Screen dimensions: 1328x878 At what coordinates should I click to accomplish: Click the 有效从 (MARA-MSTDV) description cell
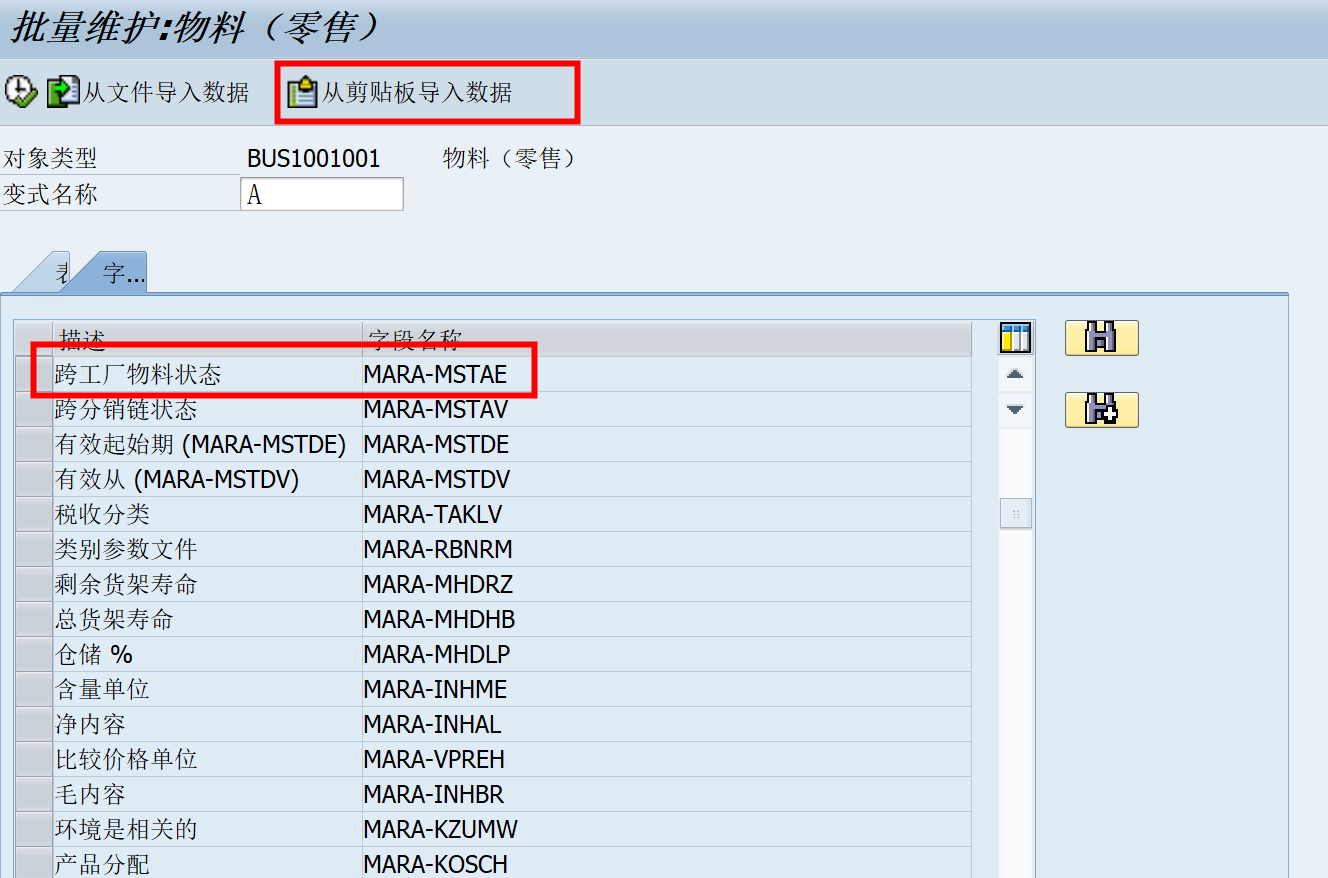(x=207, y=480)
